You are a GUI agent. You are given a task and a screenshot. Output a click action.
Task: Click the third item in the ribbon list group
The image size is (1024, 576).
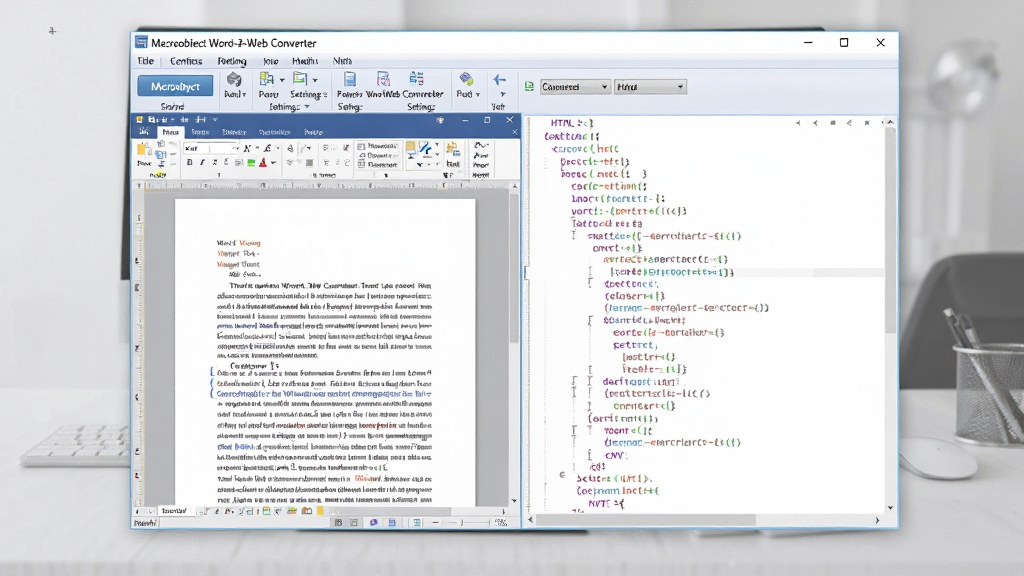377,165
